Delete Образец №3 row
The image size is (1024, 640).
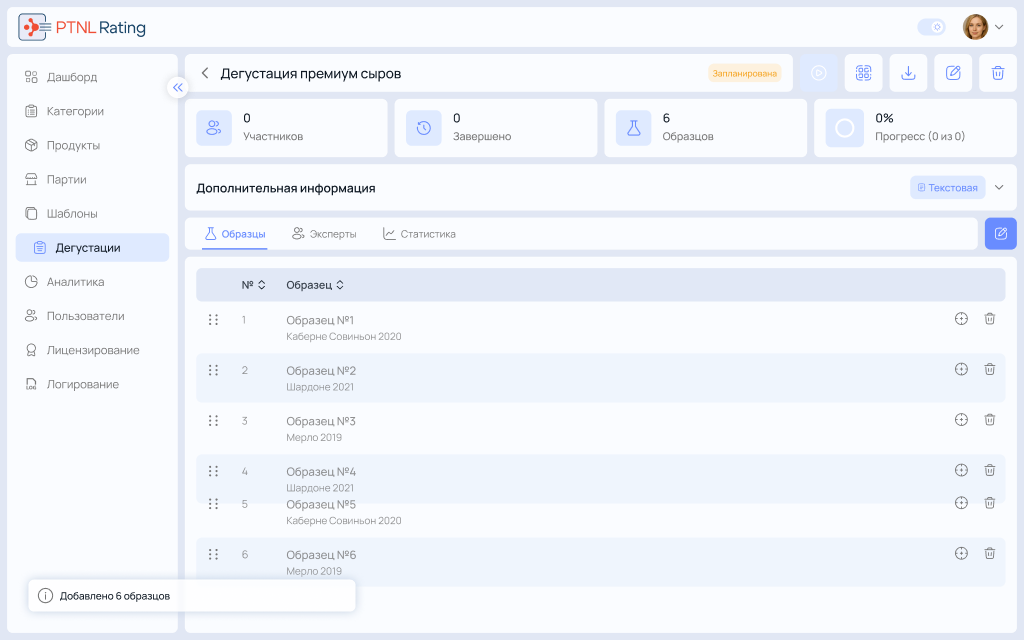[x=989, y=420]
